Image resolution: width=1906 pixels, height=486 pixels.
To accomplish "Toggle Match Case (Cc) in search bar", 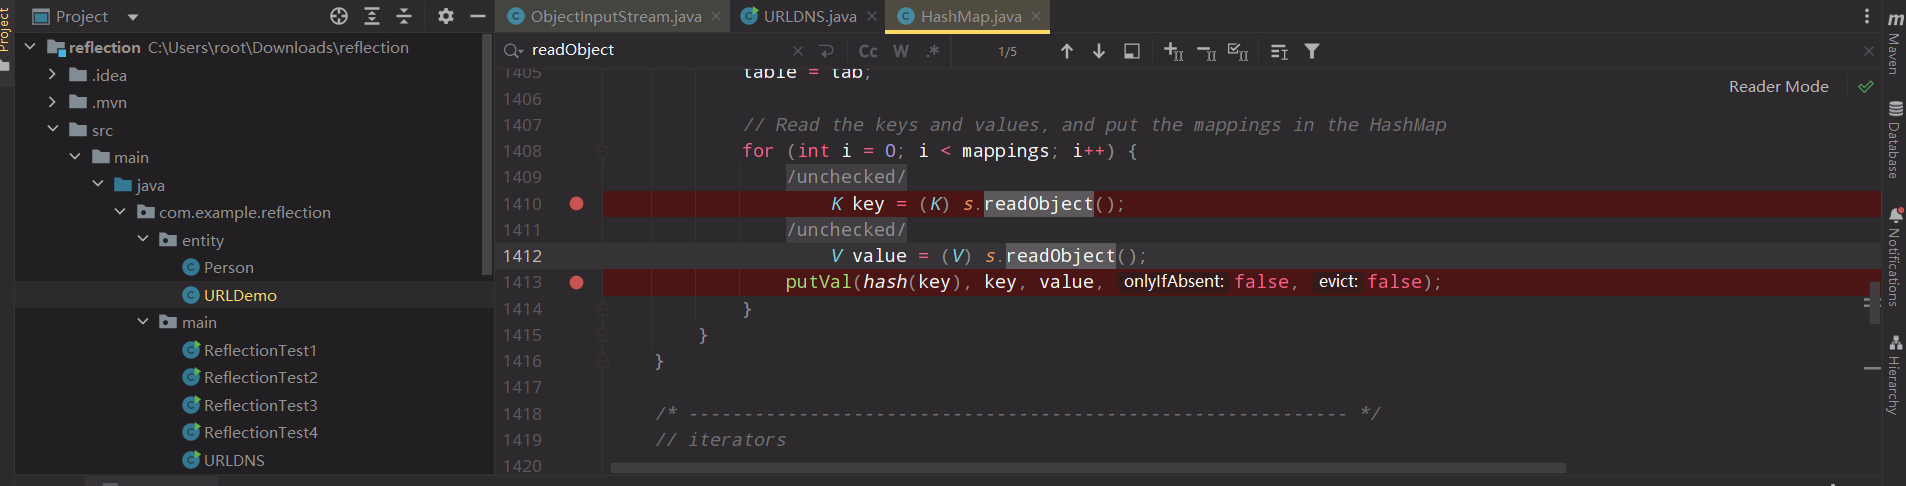I will tap(868, 51).
